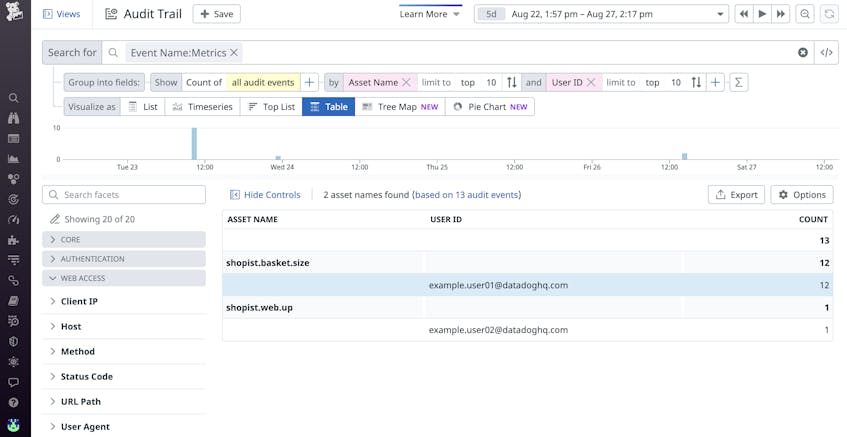This screenshot has width=847, height=437.
Task: Open the question mark help sidebar icon
Action: point(14,402)
